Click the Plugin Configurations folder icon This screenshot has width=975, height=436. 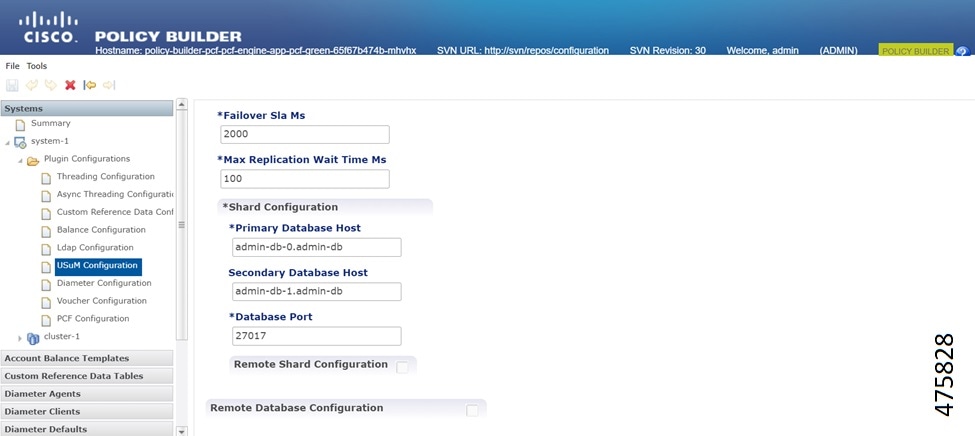[x=33, y=160]
